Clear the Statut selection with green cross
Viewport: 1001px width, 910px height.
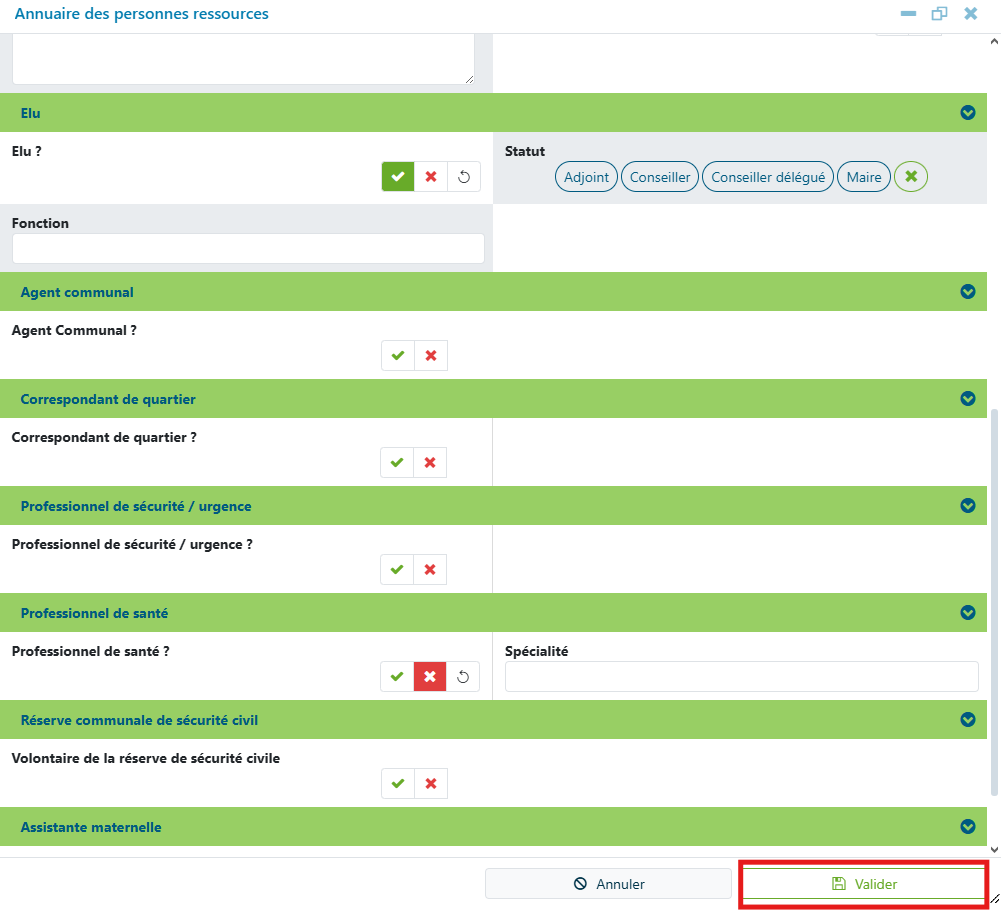(911, 177)
